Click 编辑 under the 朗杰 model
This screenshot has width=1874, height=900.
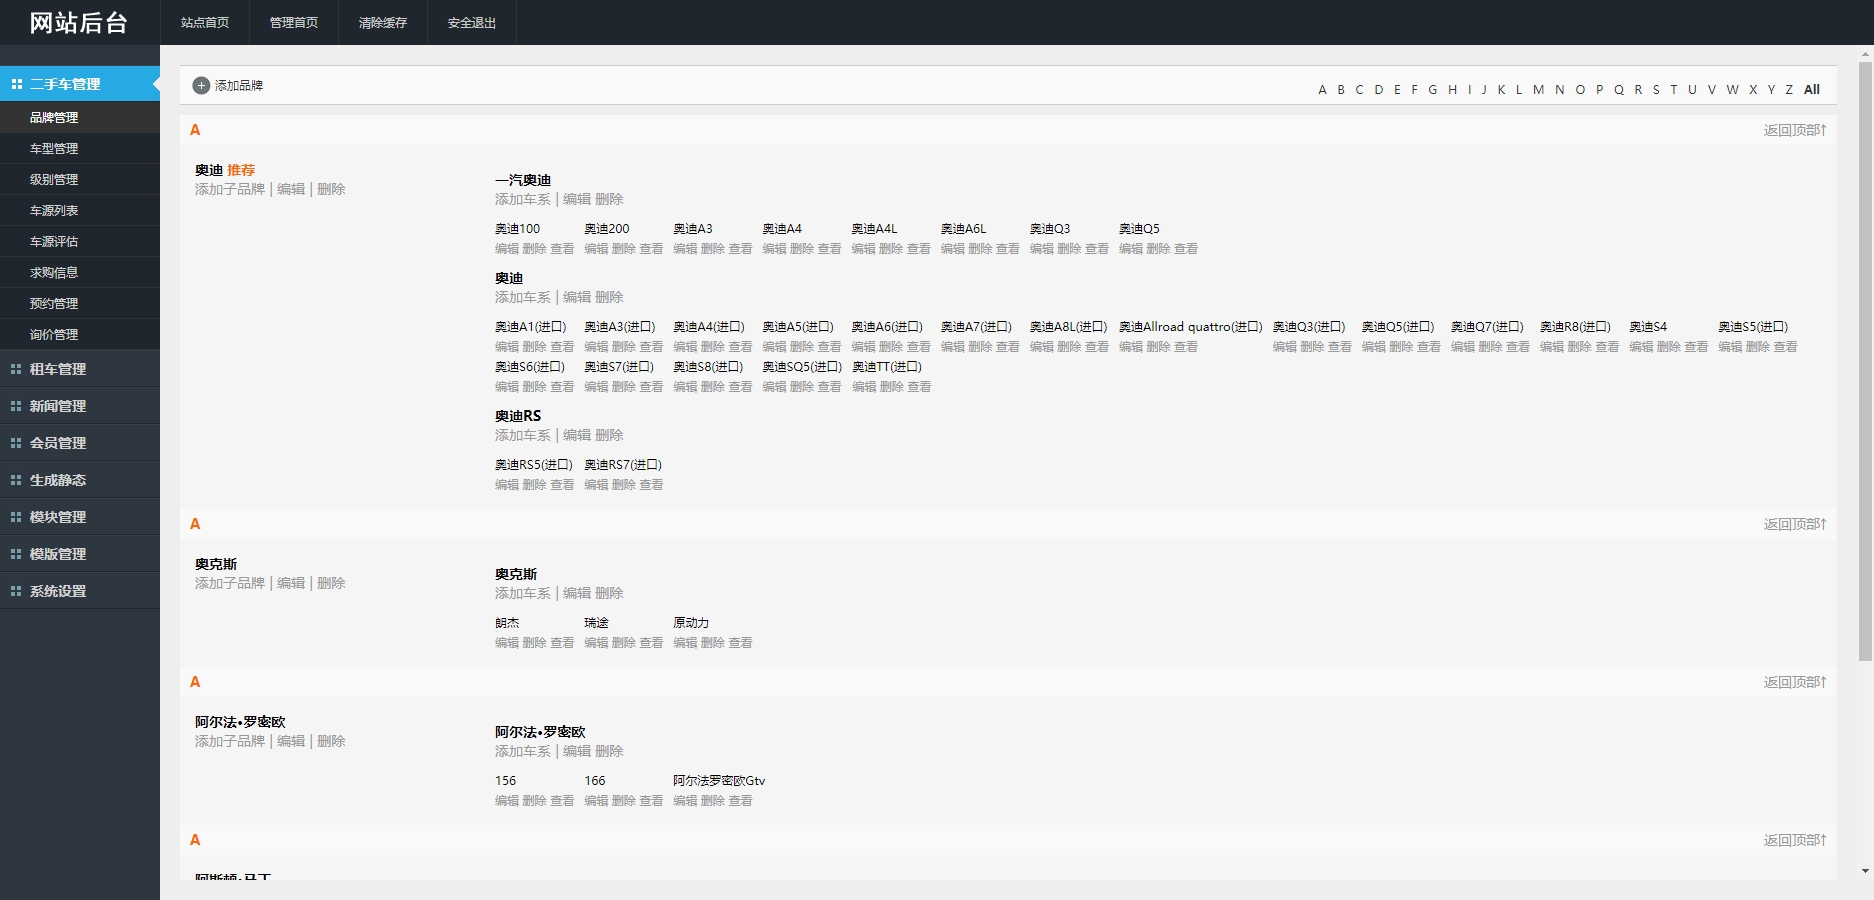pos(507,643)
